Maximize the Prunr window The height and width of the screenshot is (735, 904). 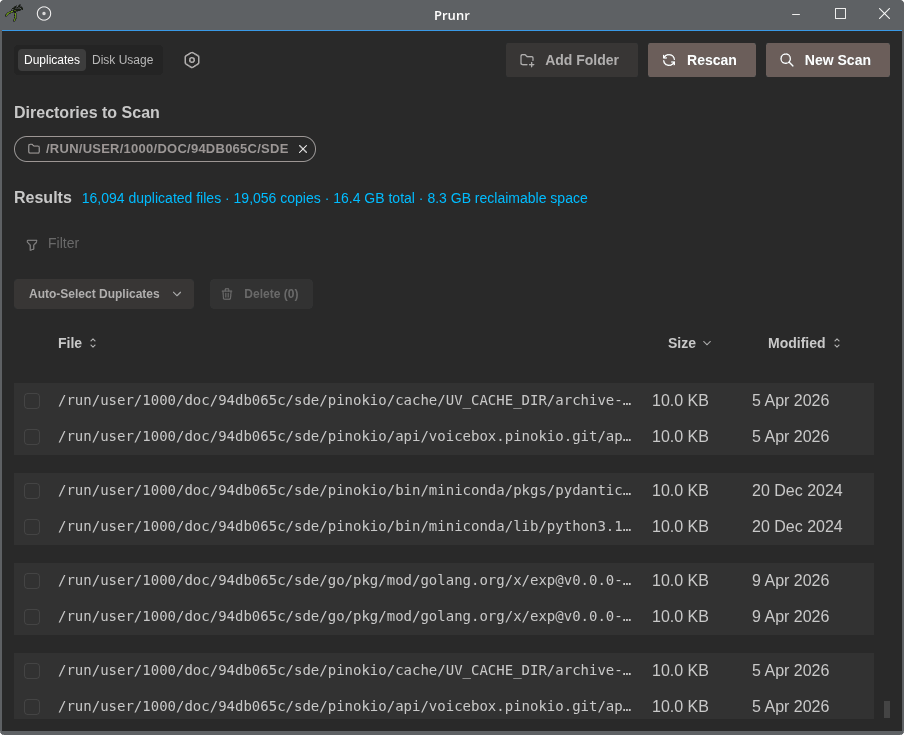(x=840, y=14)
